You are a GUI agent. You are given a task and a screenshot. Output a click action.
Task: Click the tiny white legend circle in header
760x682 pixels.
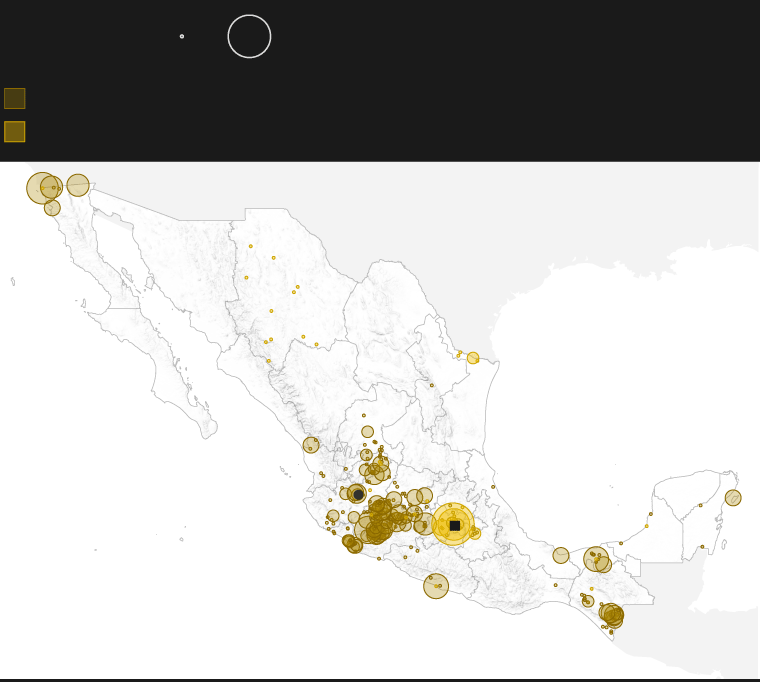click(x=182, y=36)
